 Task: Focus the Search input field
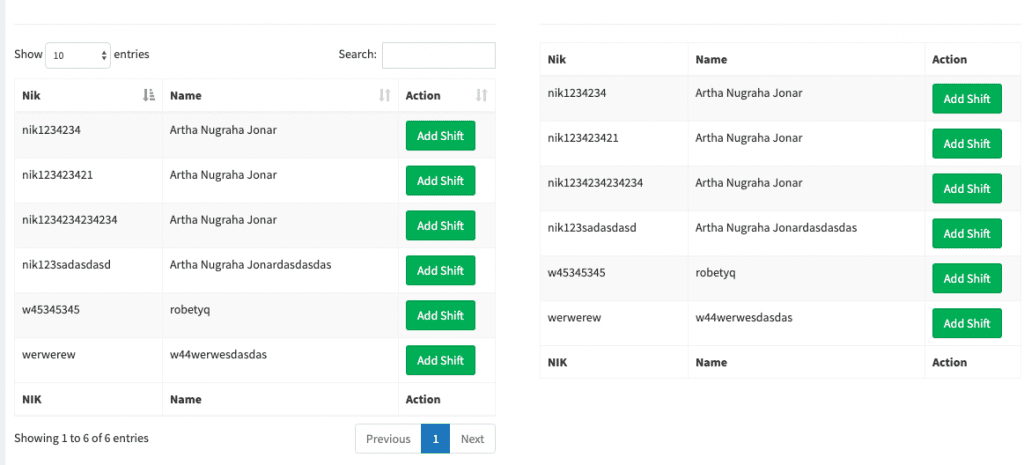click(x=438, y=55)
